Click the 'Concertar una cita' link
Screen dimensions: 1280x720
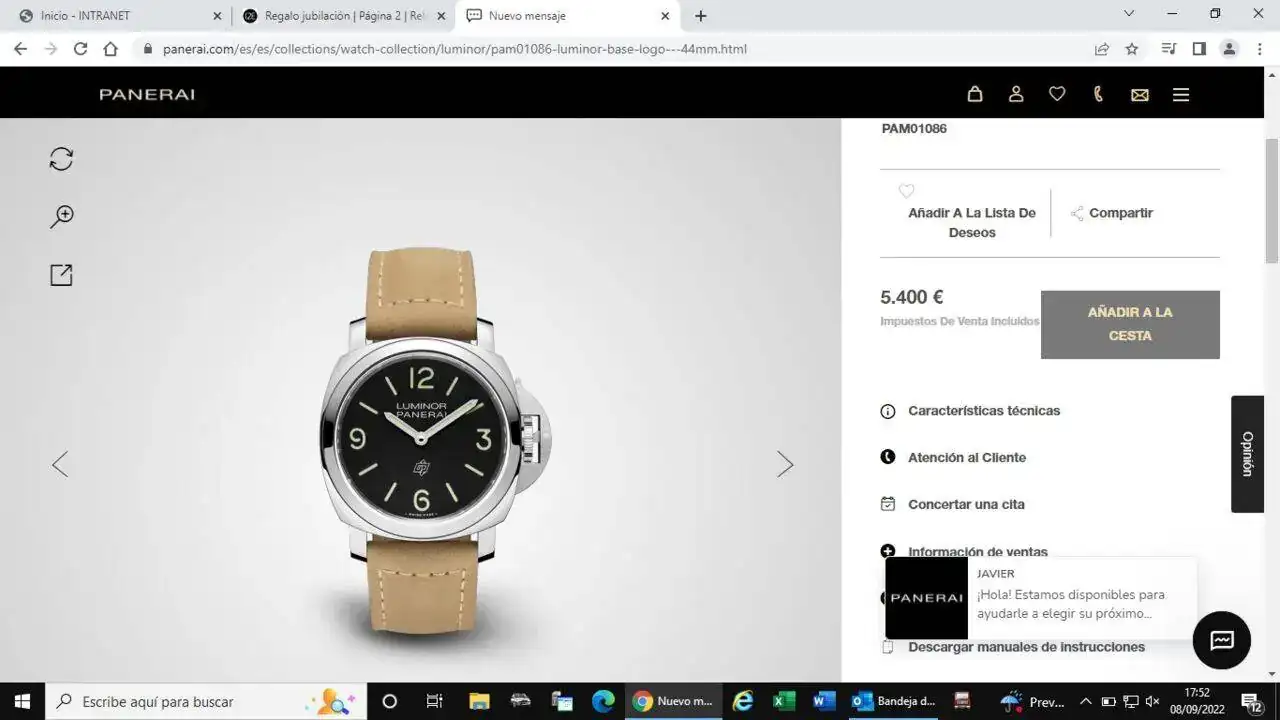point(966,505)
